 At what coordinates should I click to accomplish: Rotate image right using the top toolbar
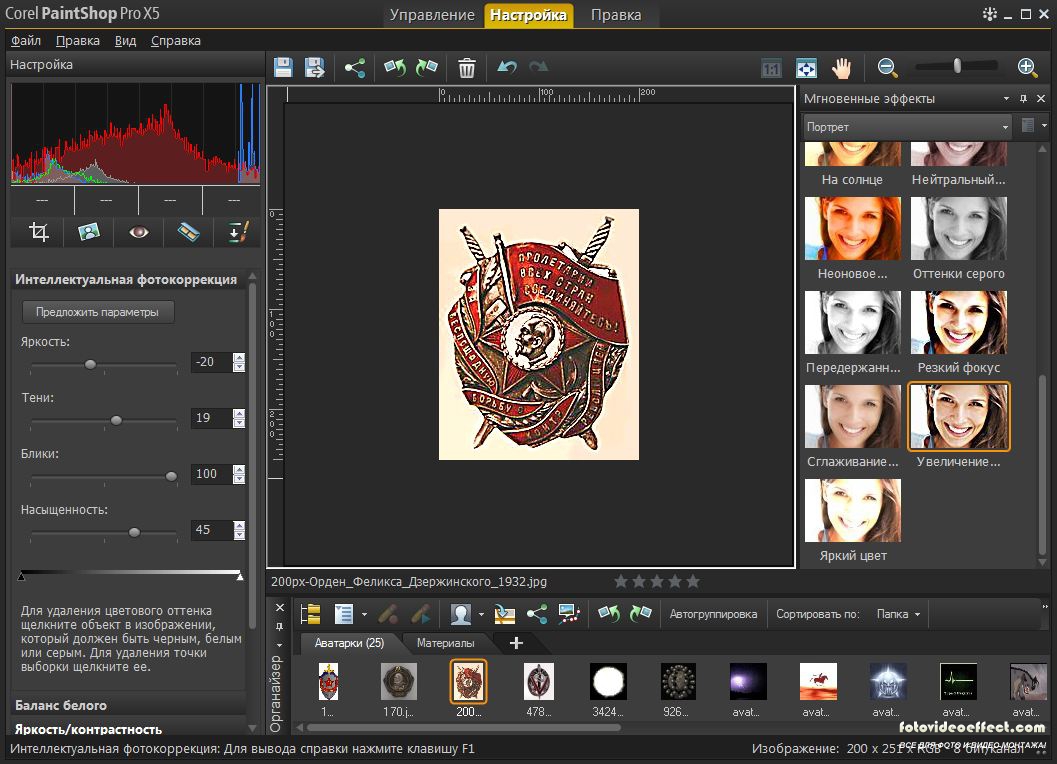coord(427,67)
